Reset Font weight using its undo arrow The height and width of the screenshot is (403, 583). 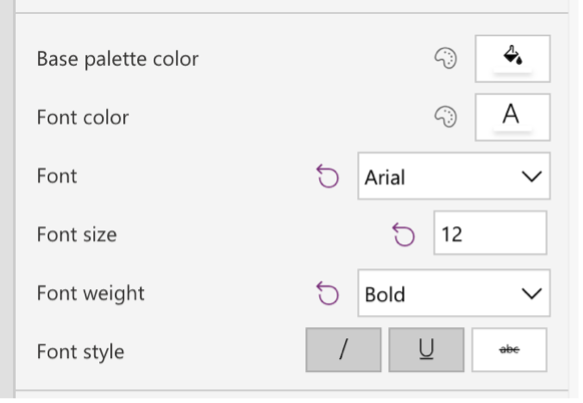coord(328,293)
